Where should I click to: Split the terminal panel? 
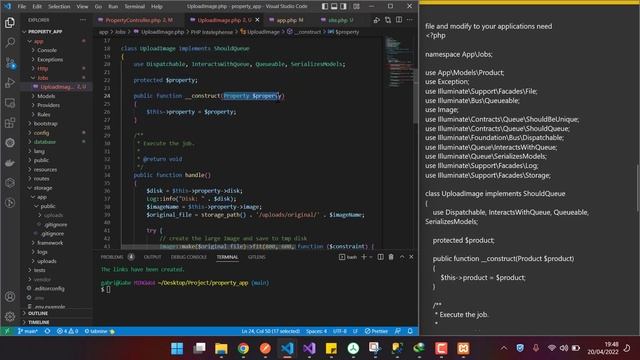380,257
